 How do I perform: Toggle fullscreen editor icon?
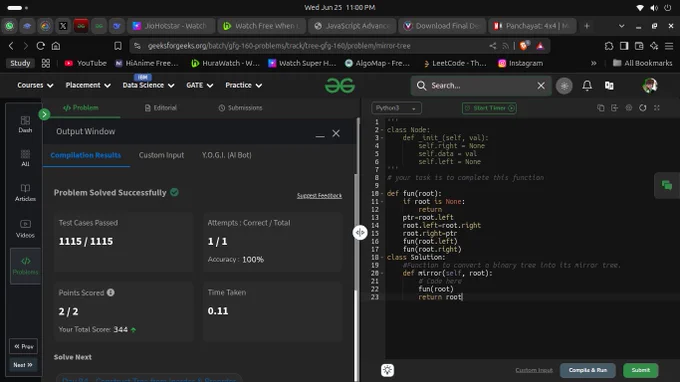pyautogui.click(x=657, y=108)
